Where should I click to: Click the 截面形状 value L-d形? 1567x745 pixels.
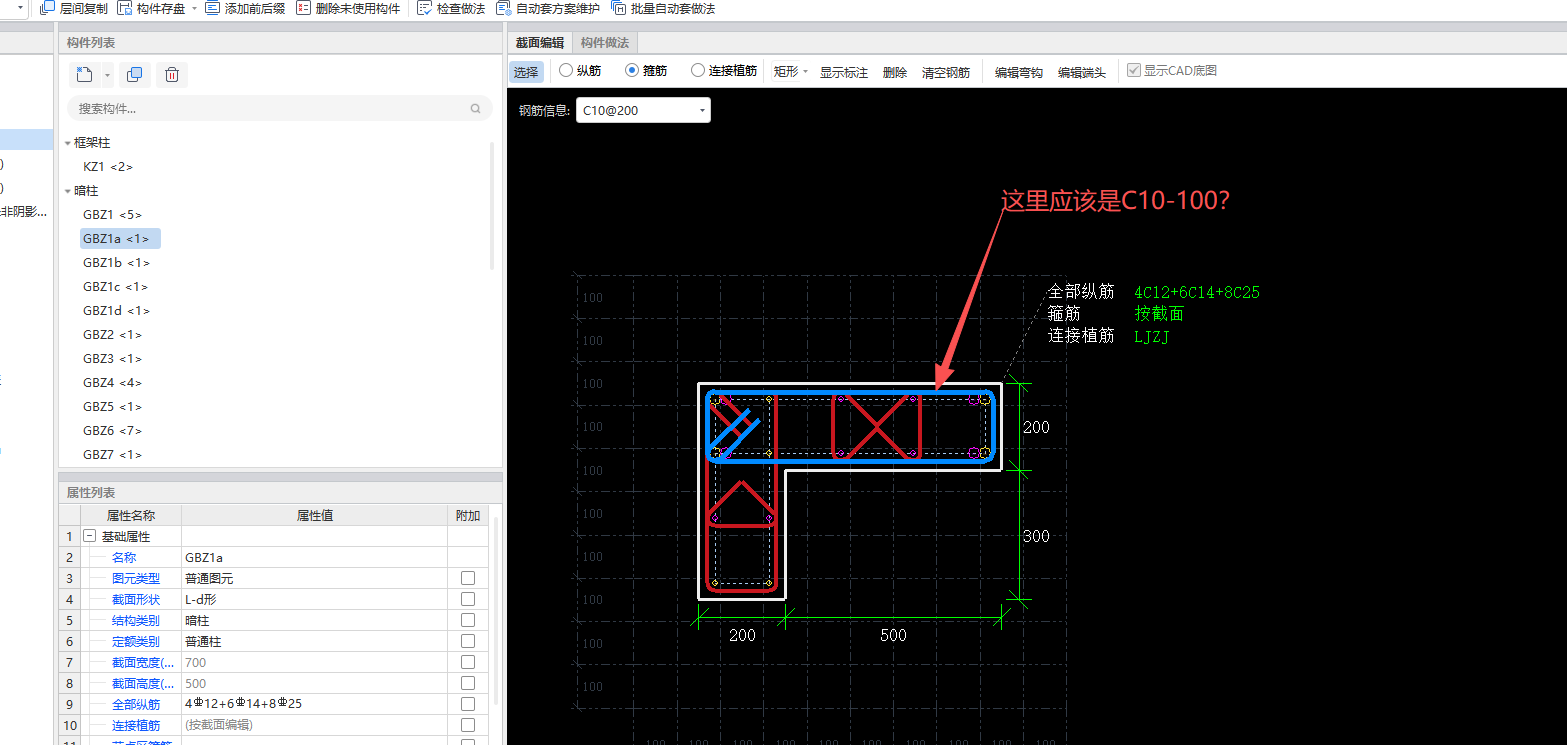point(314,599)
